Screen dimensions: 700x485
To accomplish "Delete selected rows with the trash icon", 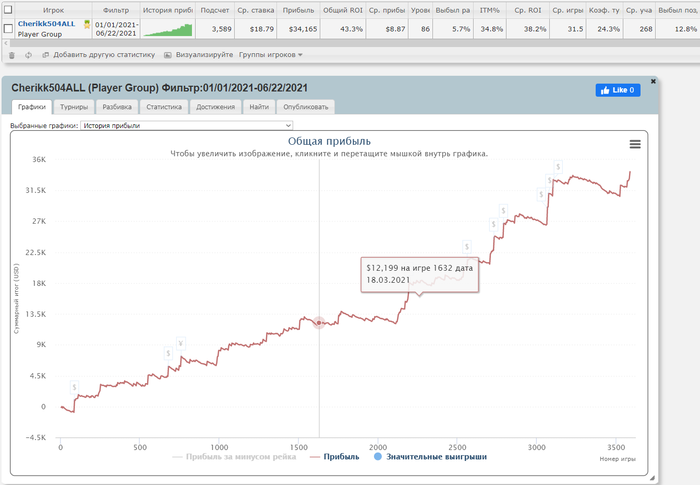I will (x=12, y=55).
